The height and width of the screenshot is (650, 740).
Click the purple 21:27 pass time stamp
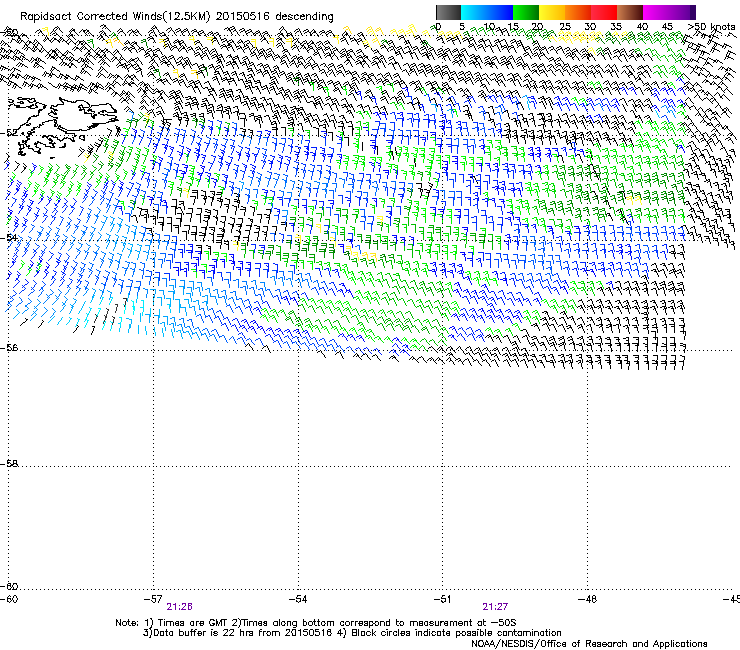point(495,607)
